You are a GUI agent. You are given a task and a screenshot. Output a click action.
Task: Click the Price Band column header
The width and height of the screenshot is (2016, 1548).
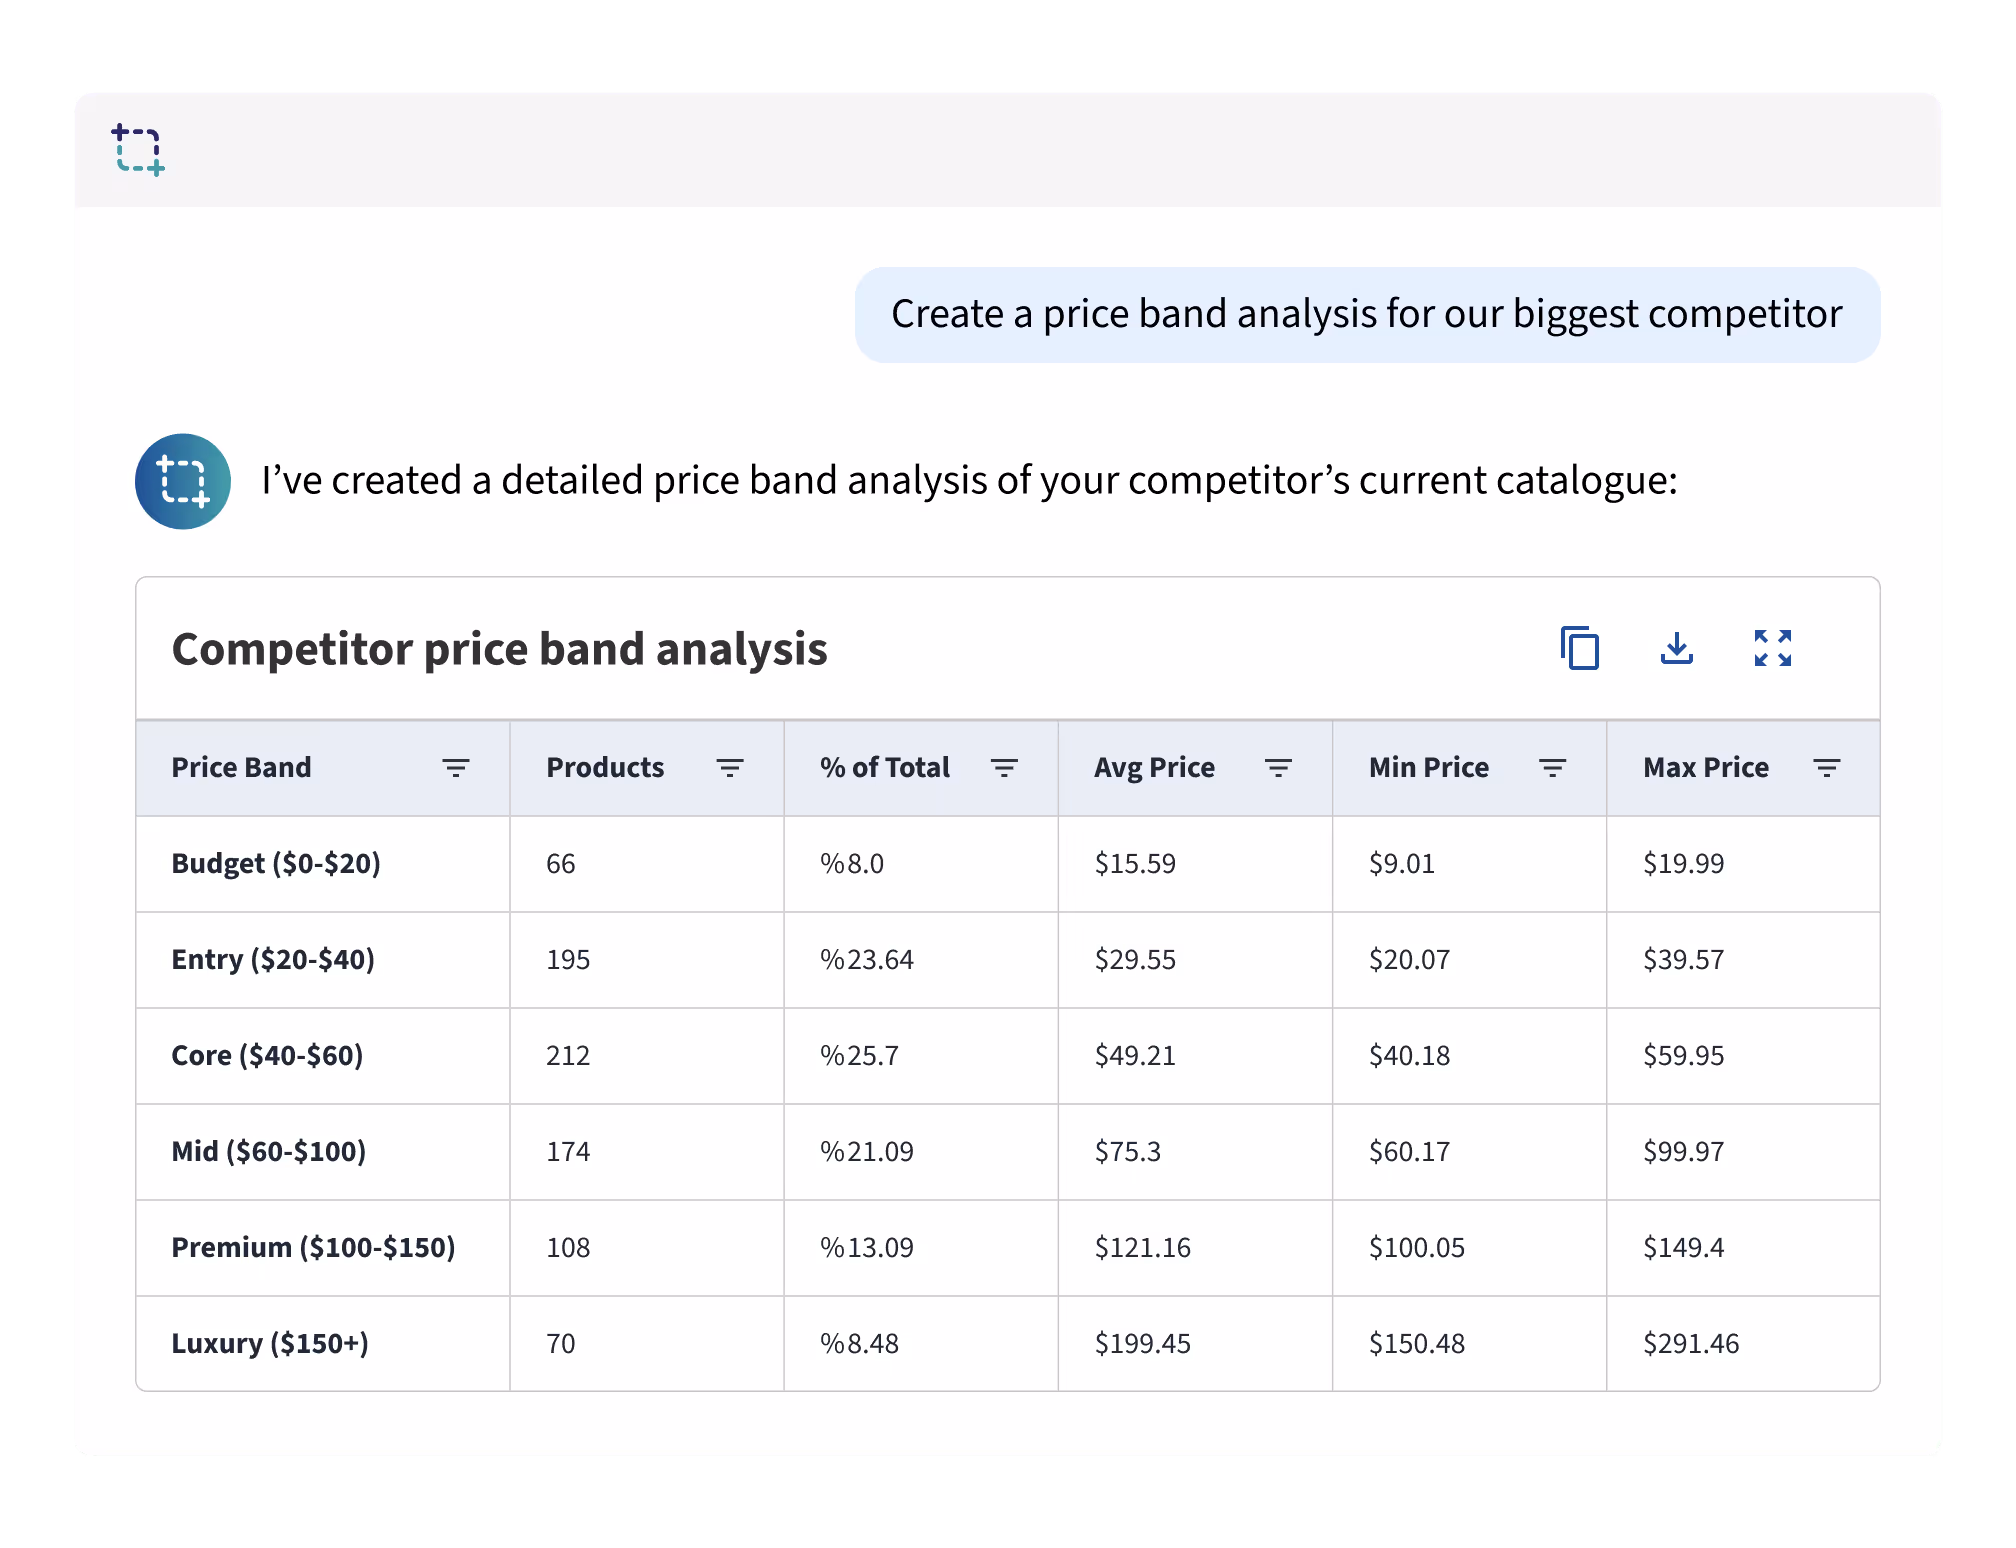coord(241,768)
